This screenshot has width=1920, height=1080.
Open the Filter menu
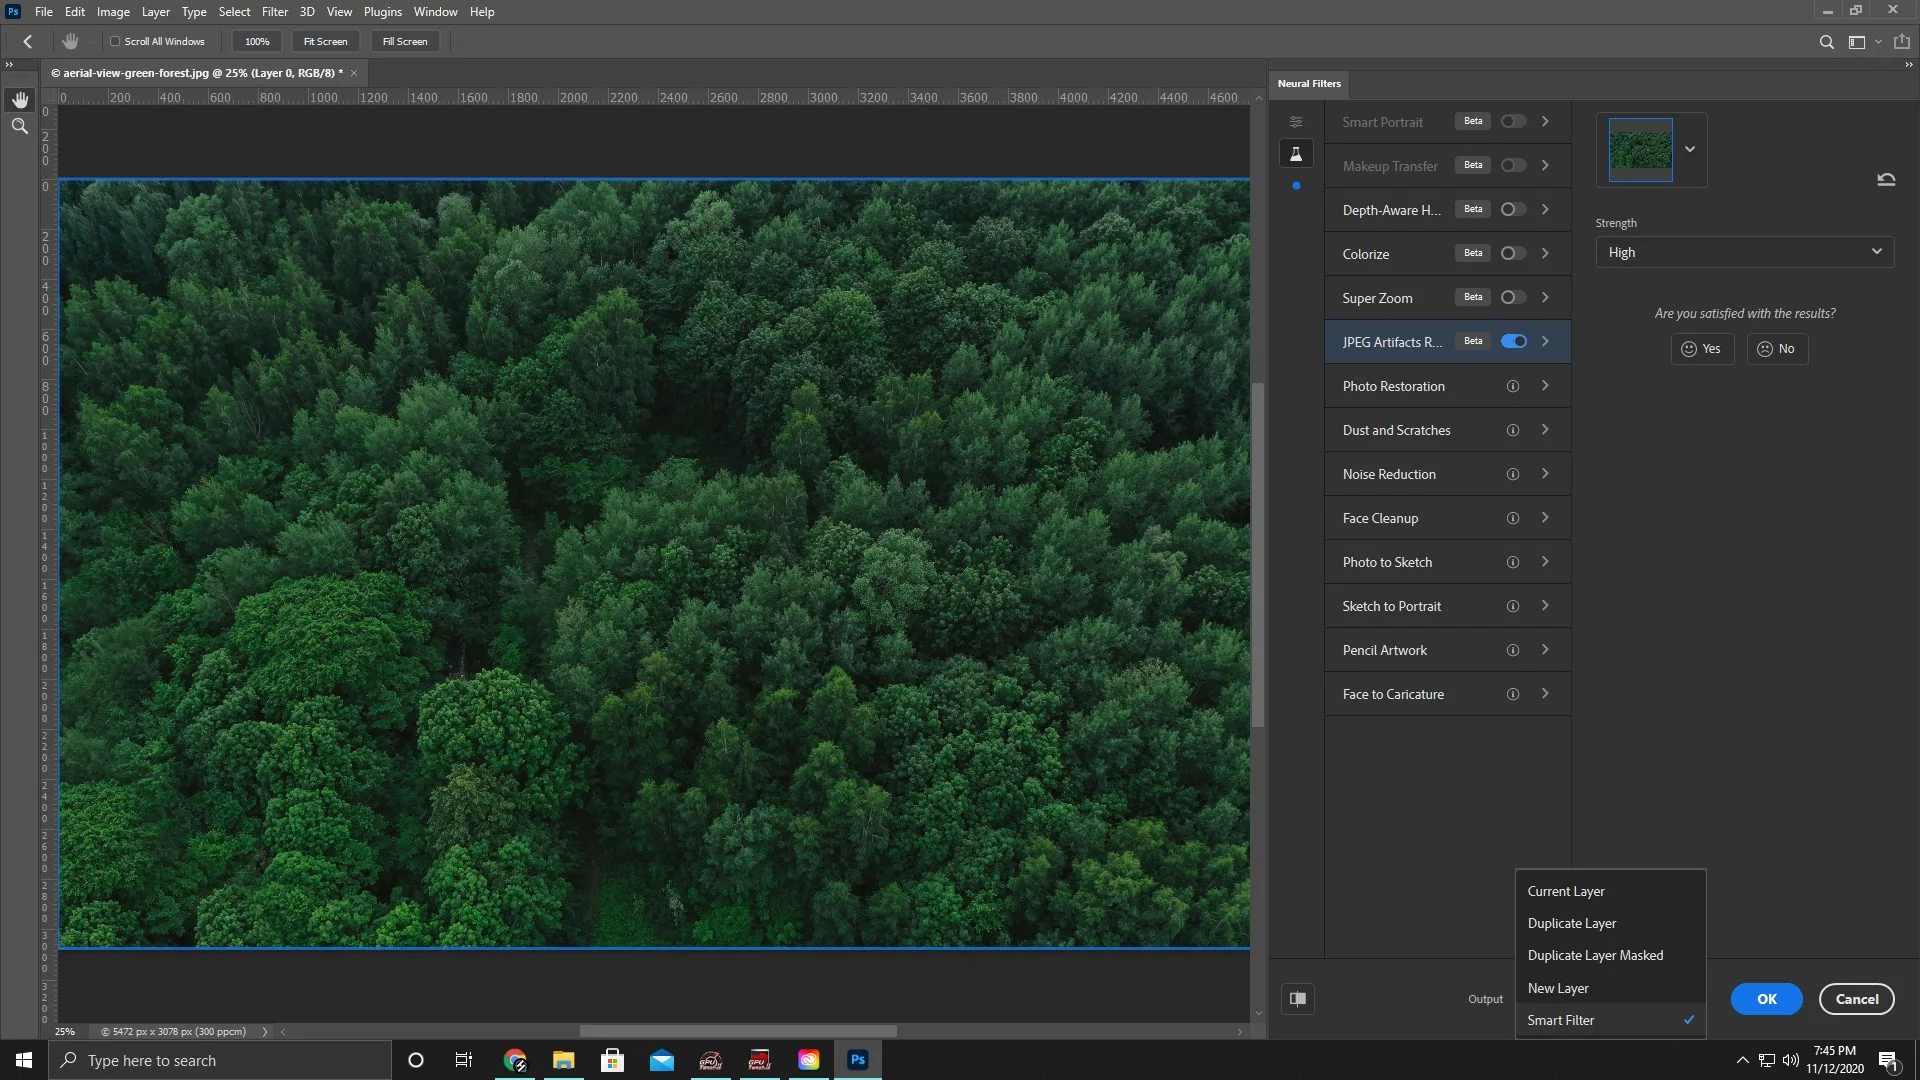[274, 12]
